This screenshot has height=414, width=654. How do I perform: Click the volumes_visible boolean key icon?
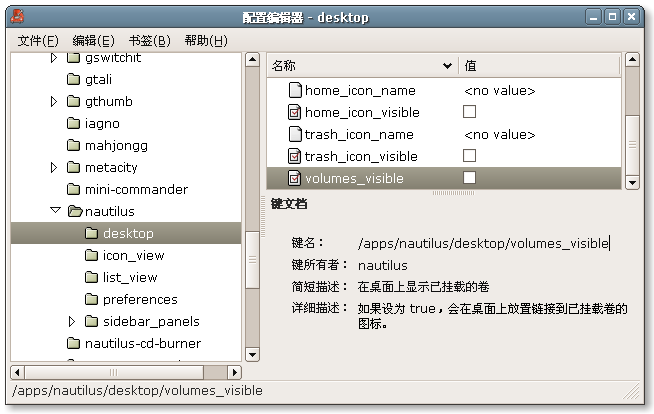(295, 178)
